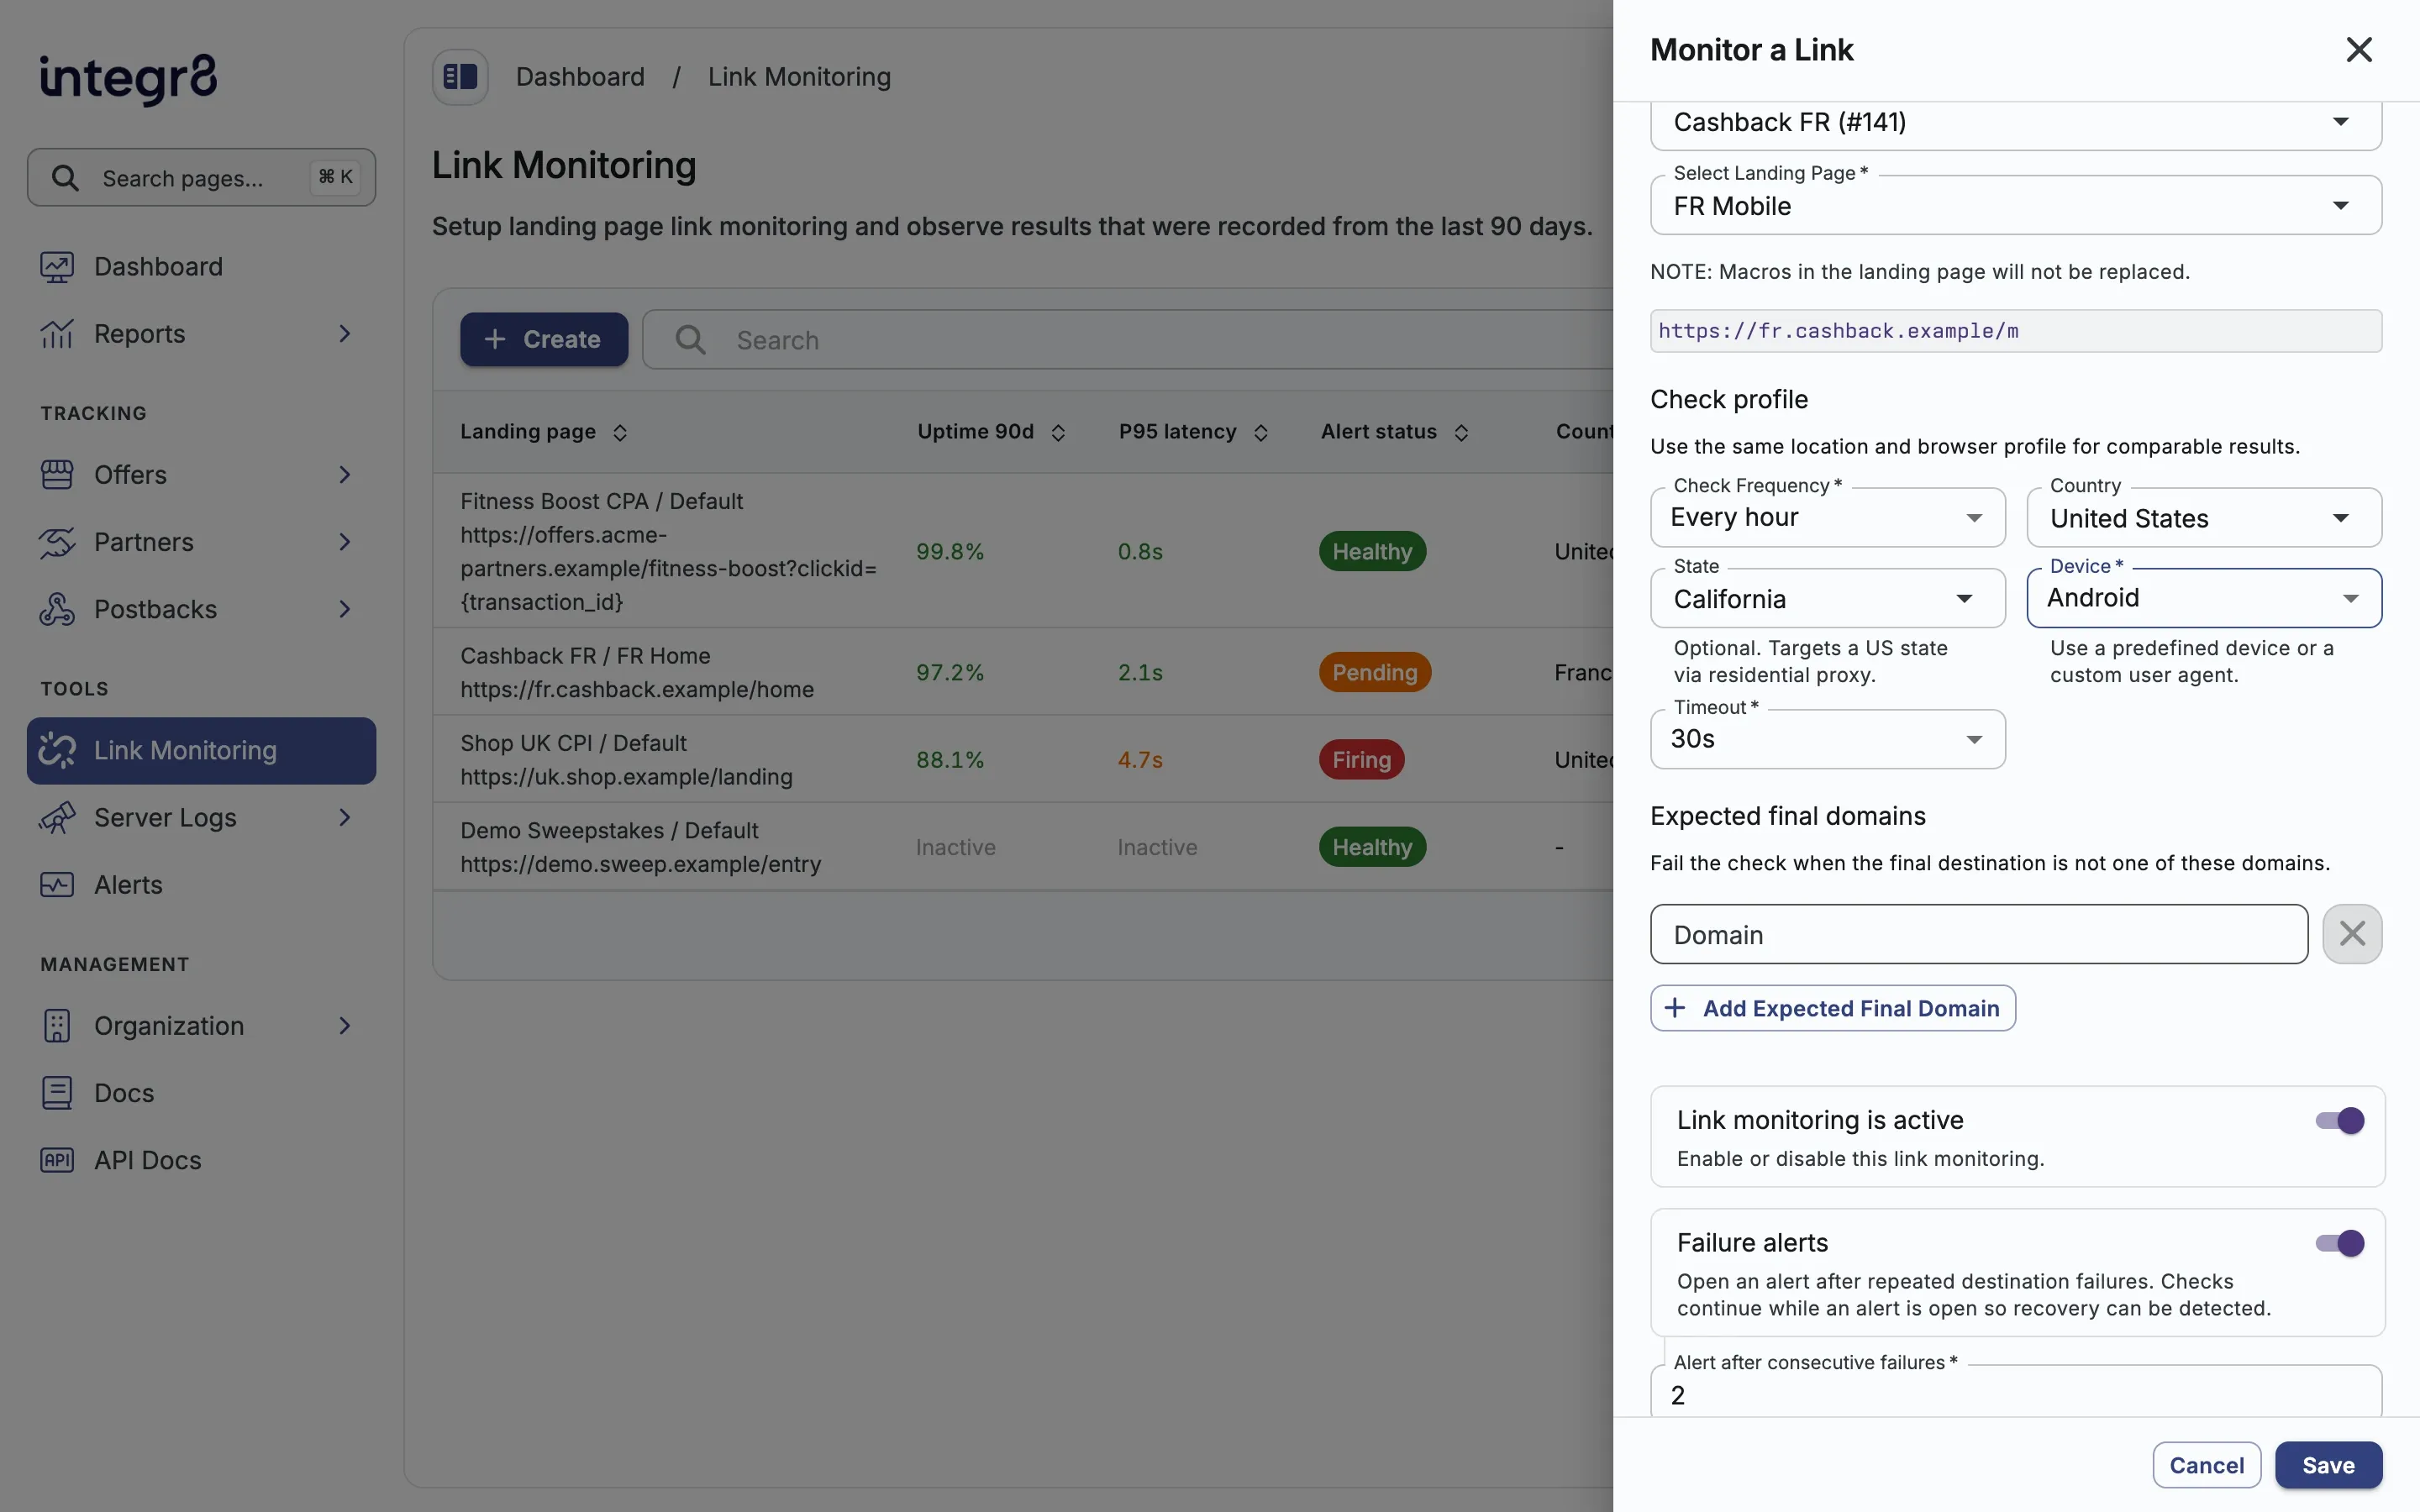Click the sidebar toggle panel icon
The width and height of the screenshot is (2420, 1512).
(460, 77)
